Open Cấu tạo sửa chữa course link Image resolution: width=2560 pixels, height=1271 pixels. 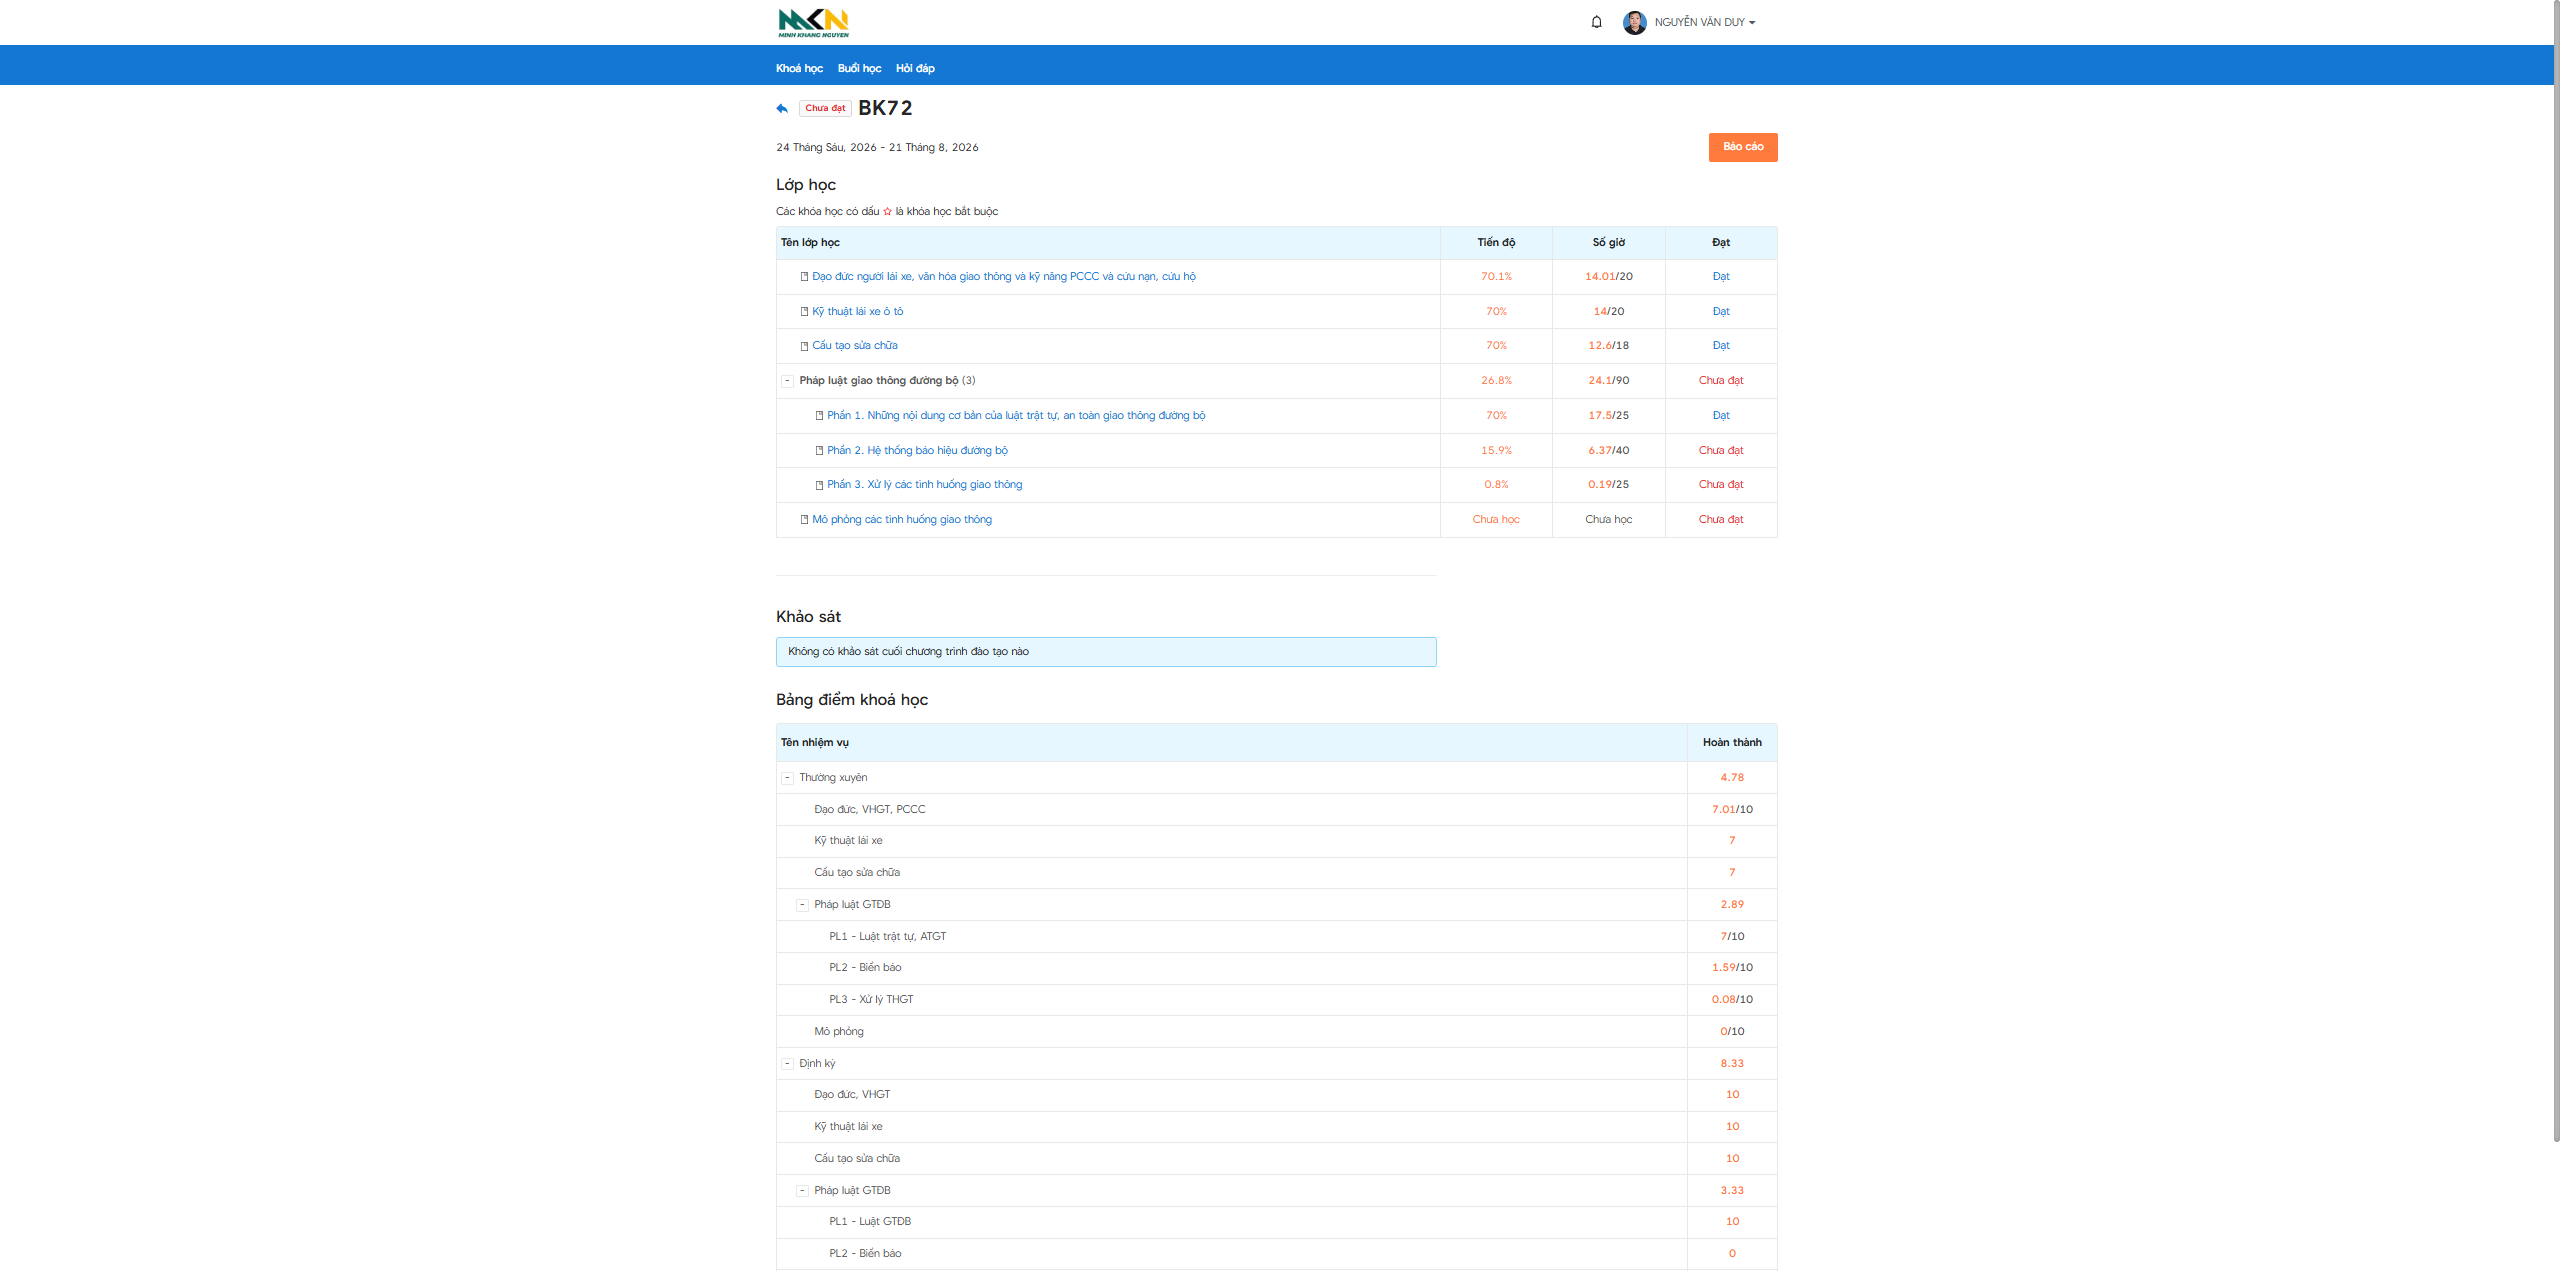(854, 346)
